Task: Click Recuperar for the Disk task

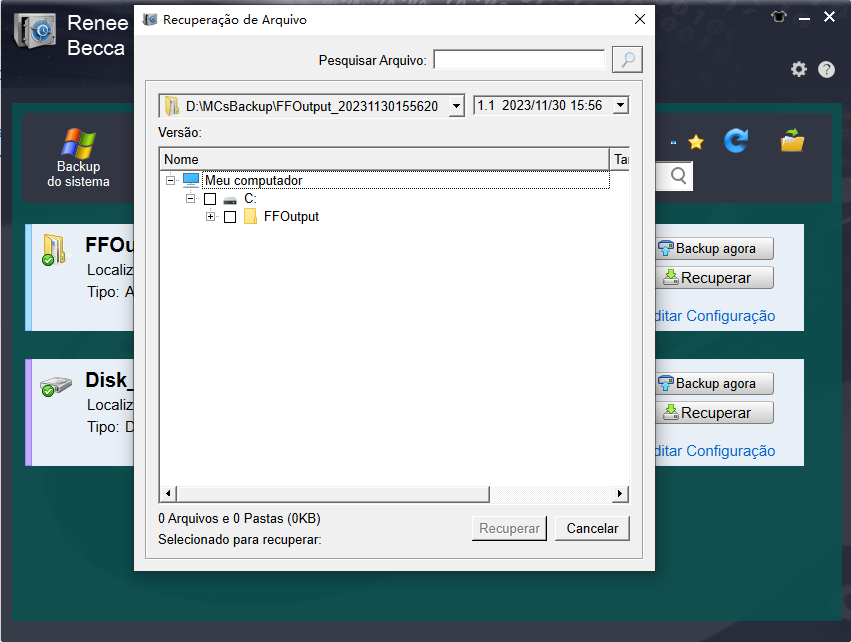Action: coord(714,413)
